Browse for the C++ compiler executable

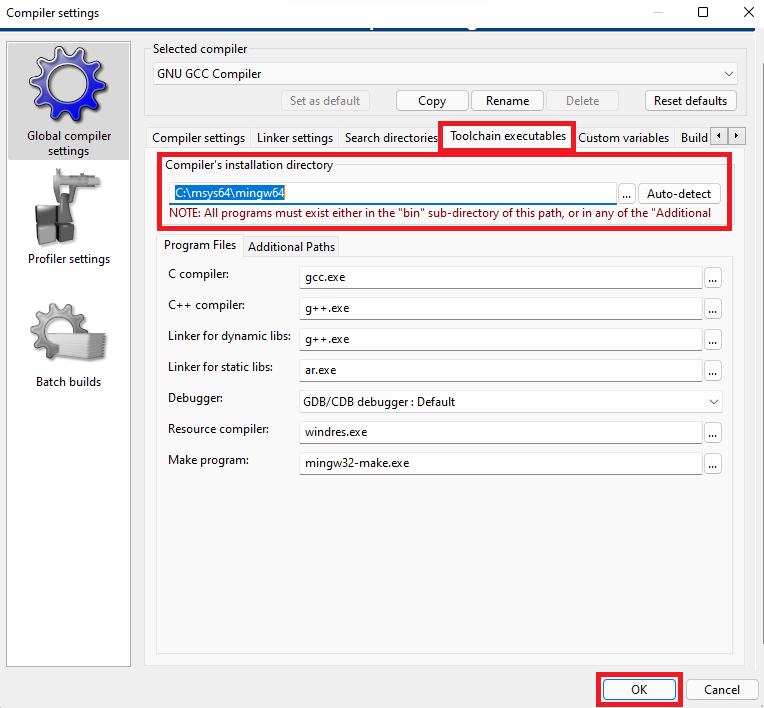click(x=712, y=309)
